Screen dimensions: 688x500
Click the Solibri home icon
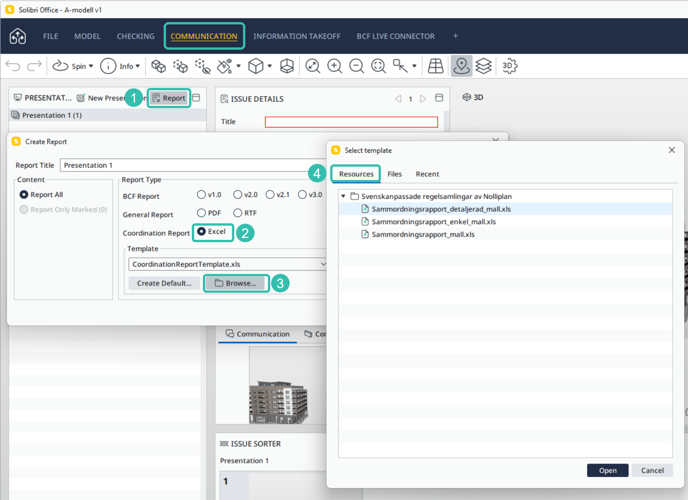(18, 36)
